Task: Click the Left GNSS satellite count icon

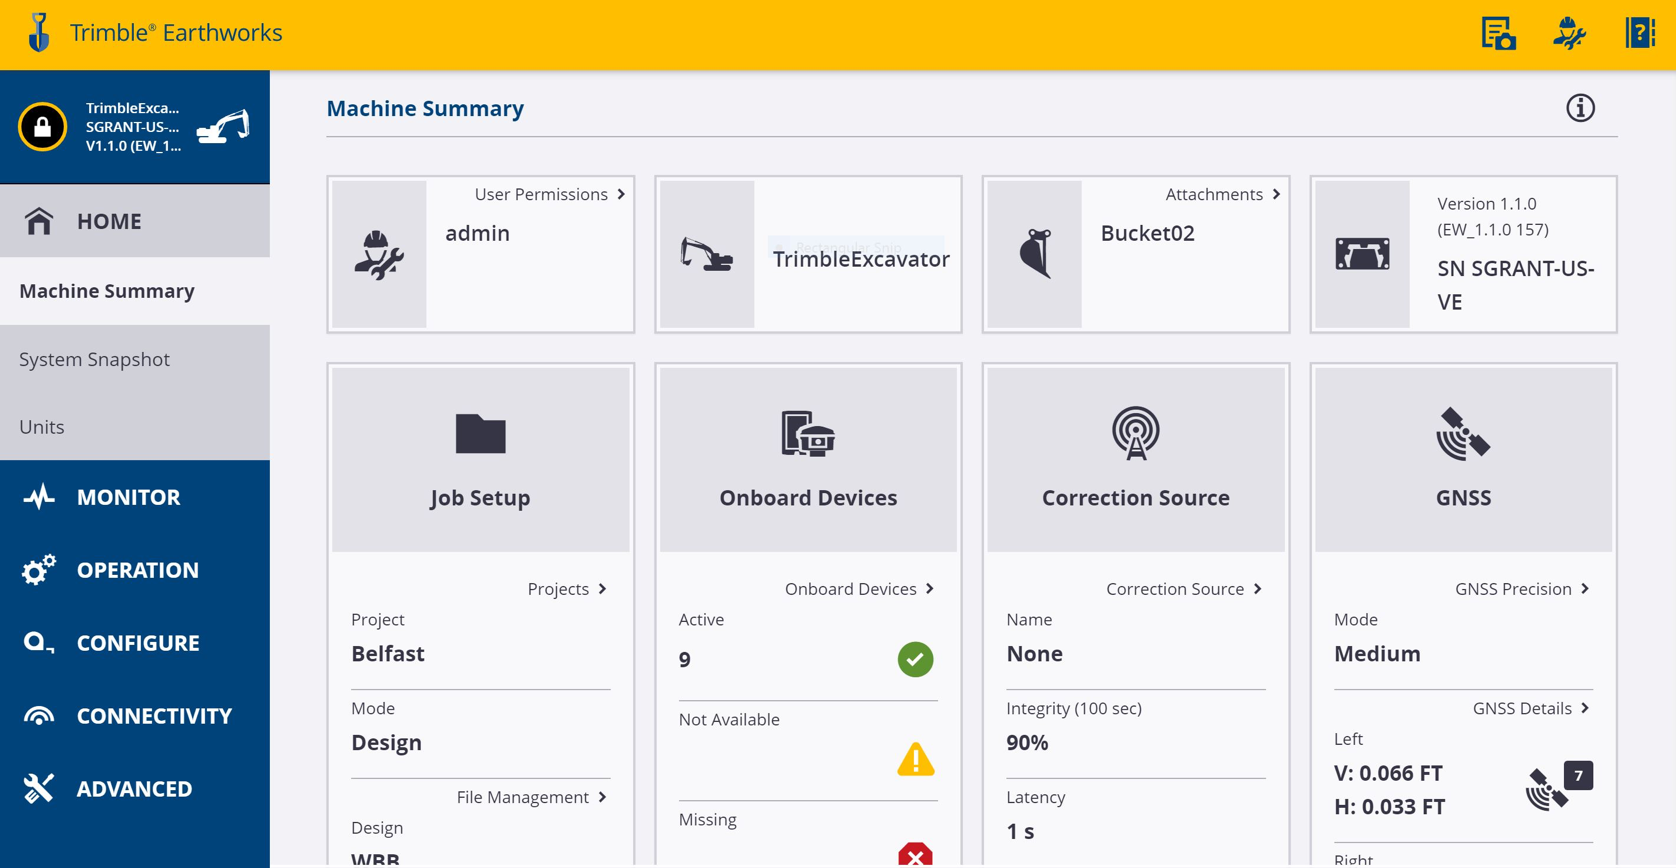Action: click(x=1559, y=788)
